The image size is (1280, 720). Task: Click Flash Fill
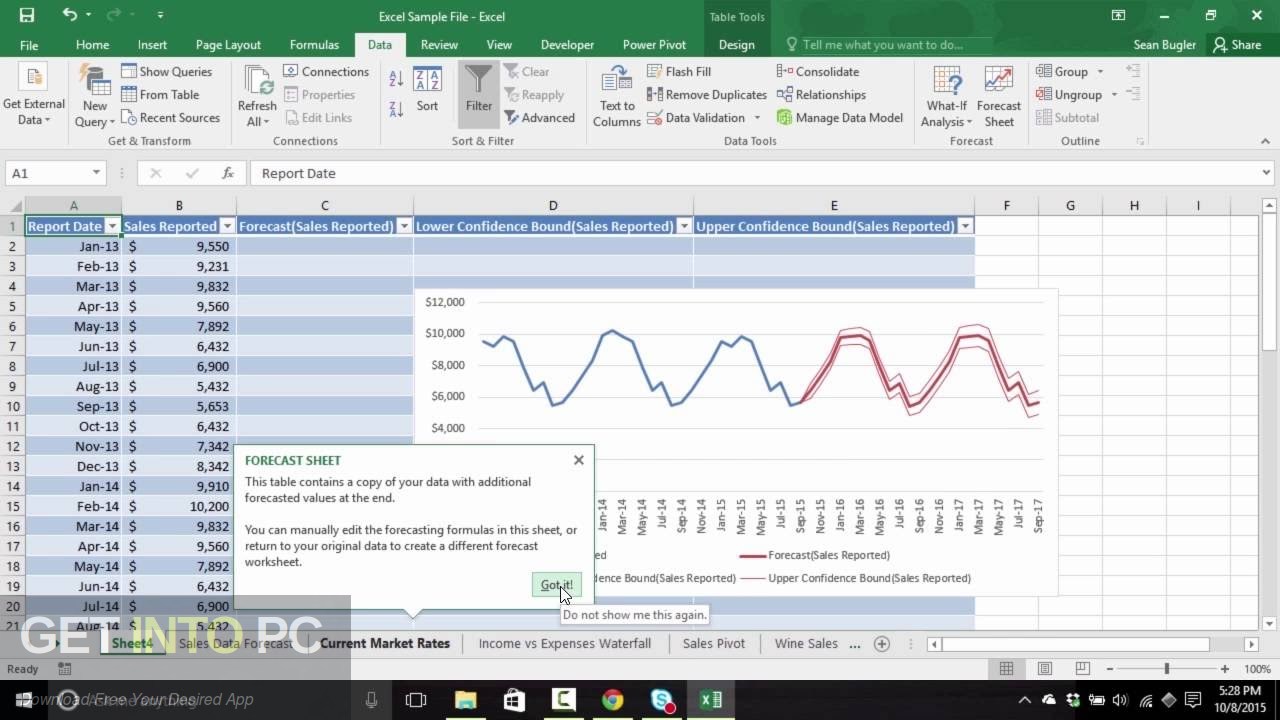(679, 71)
